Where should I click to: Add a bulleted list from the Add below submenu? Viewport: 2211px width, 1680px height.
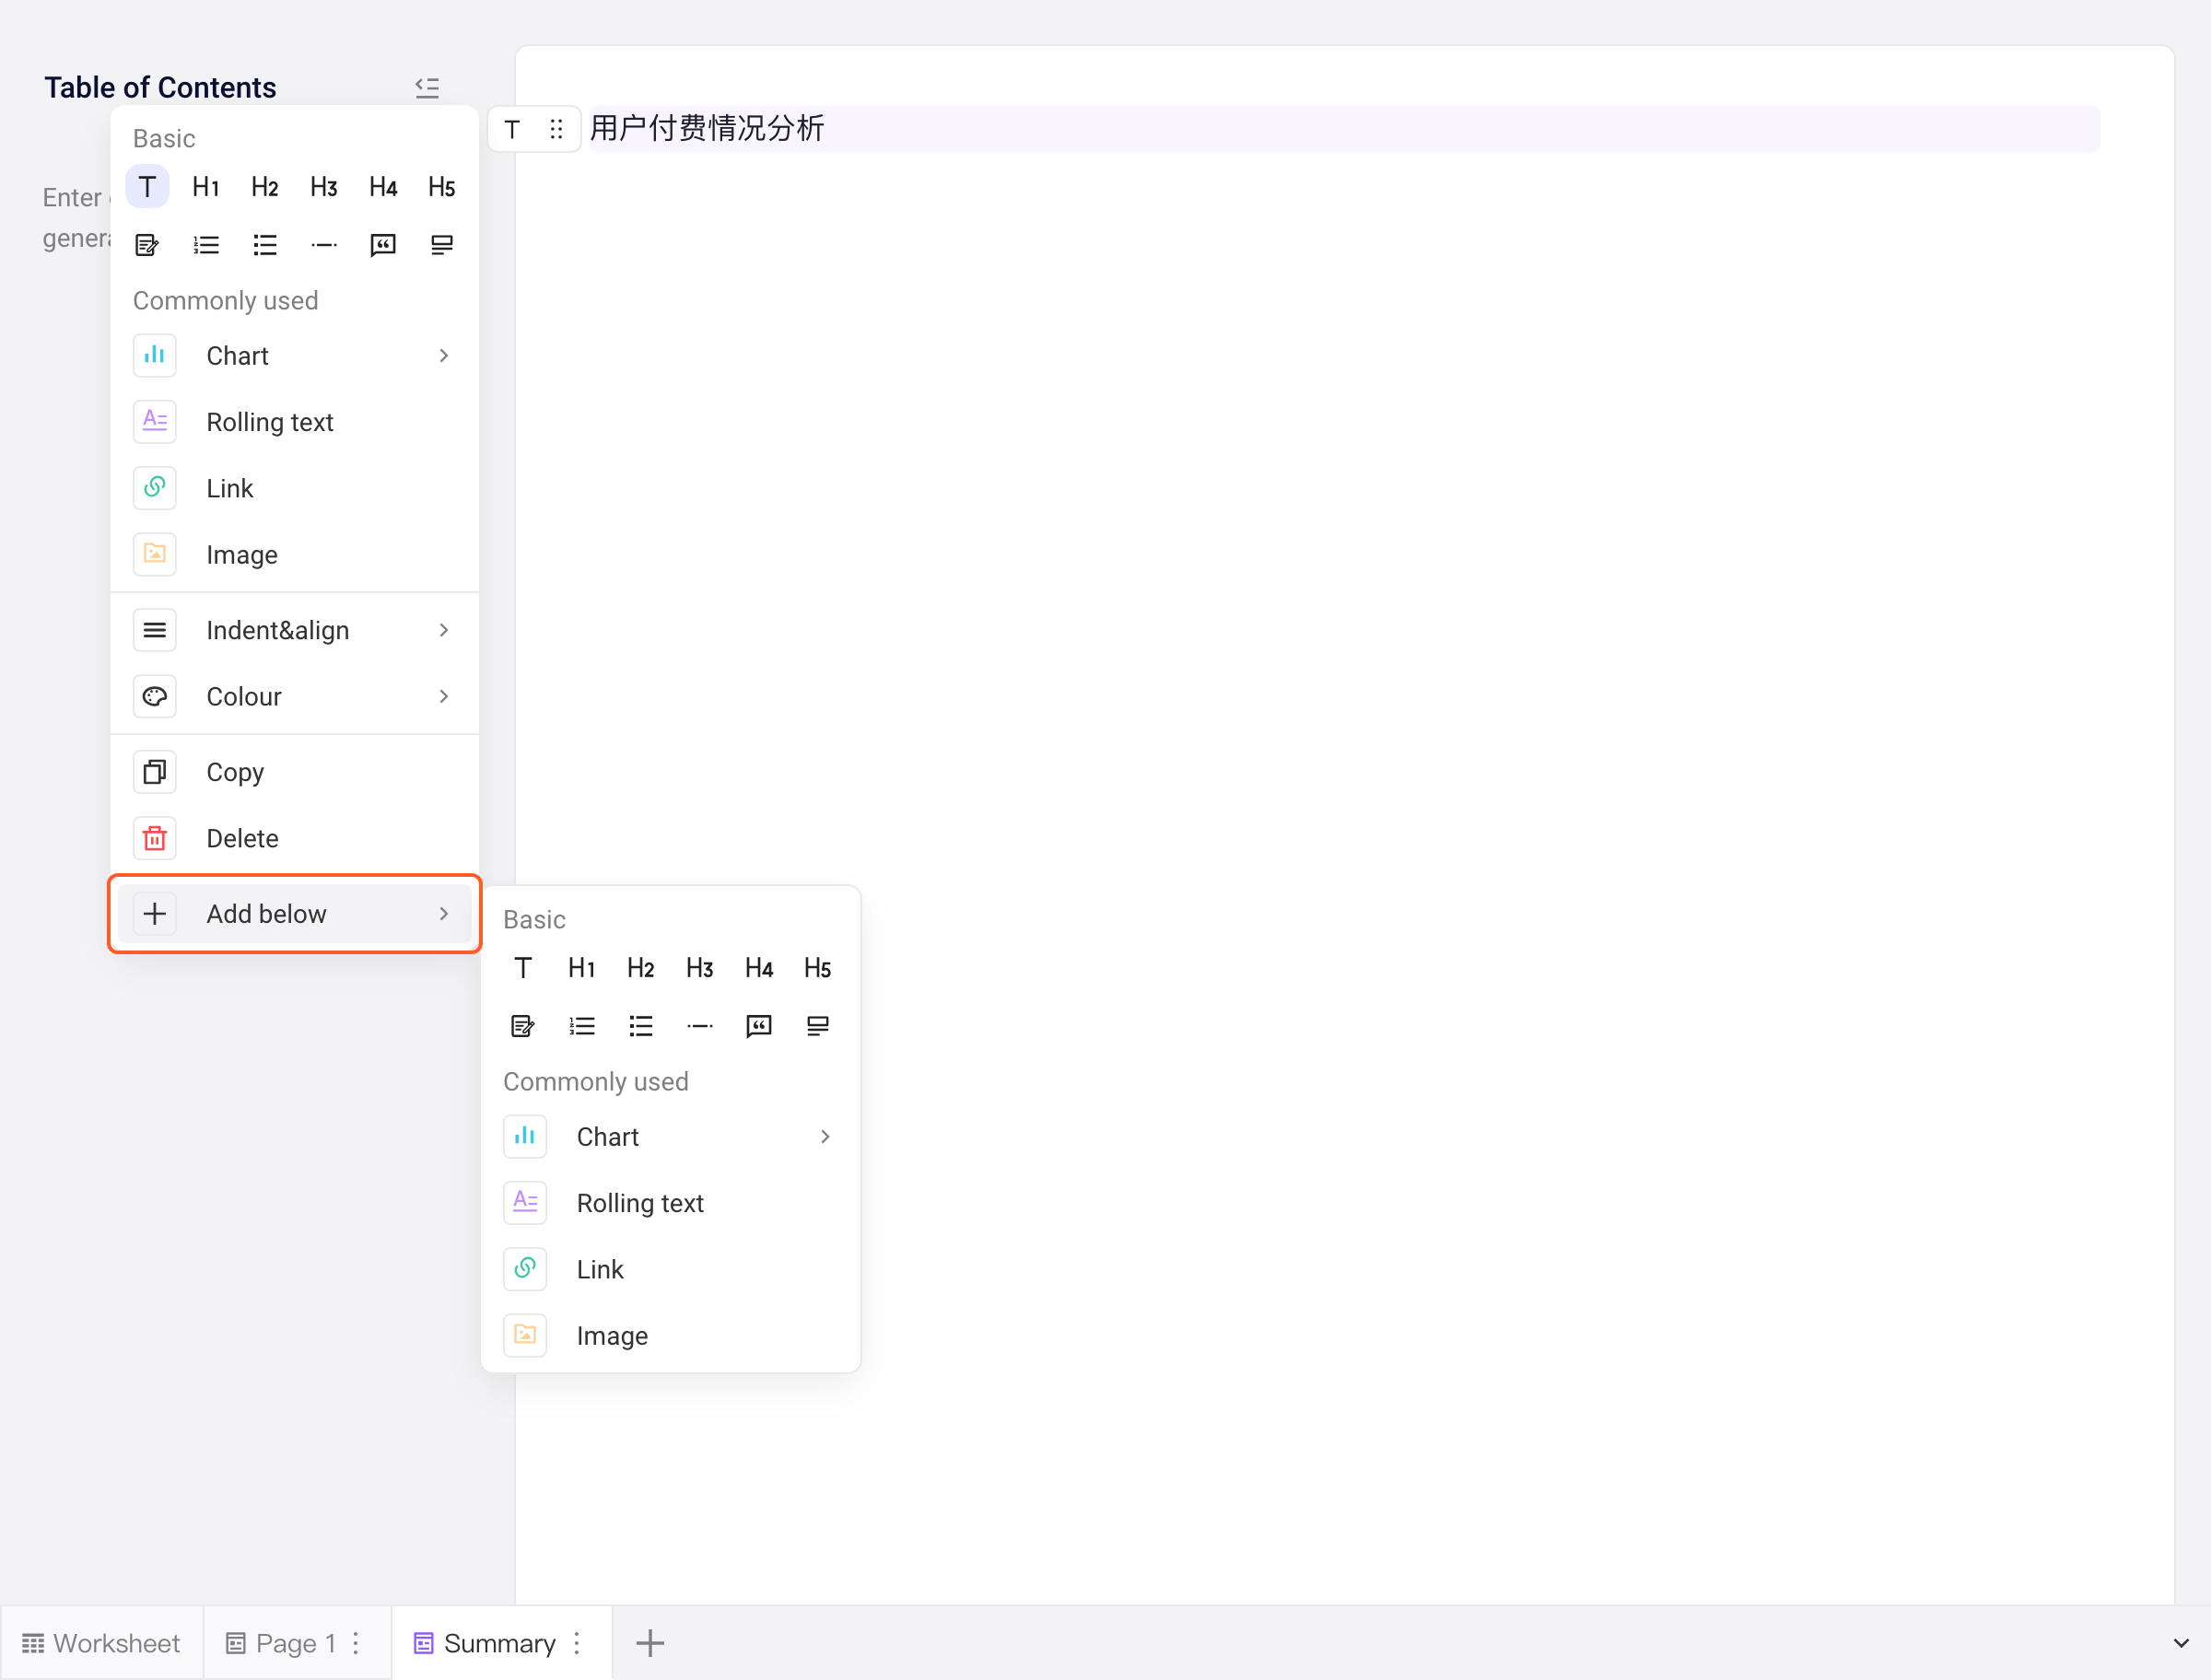click(x=641, y=1026)
